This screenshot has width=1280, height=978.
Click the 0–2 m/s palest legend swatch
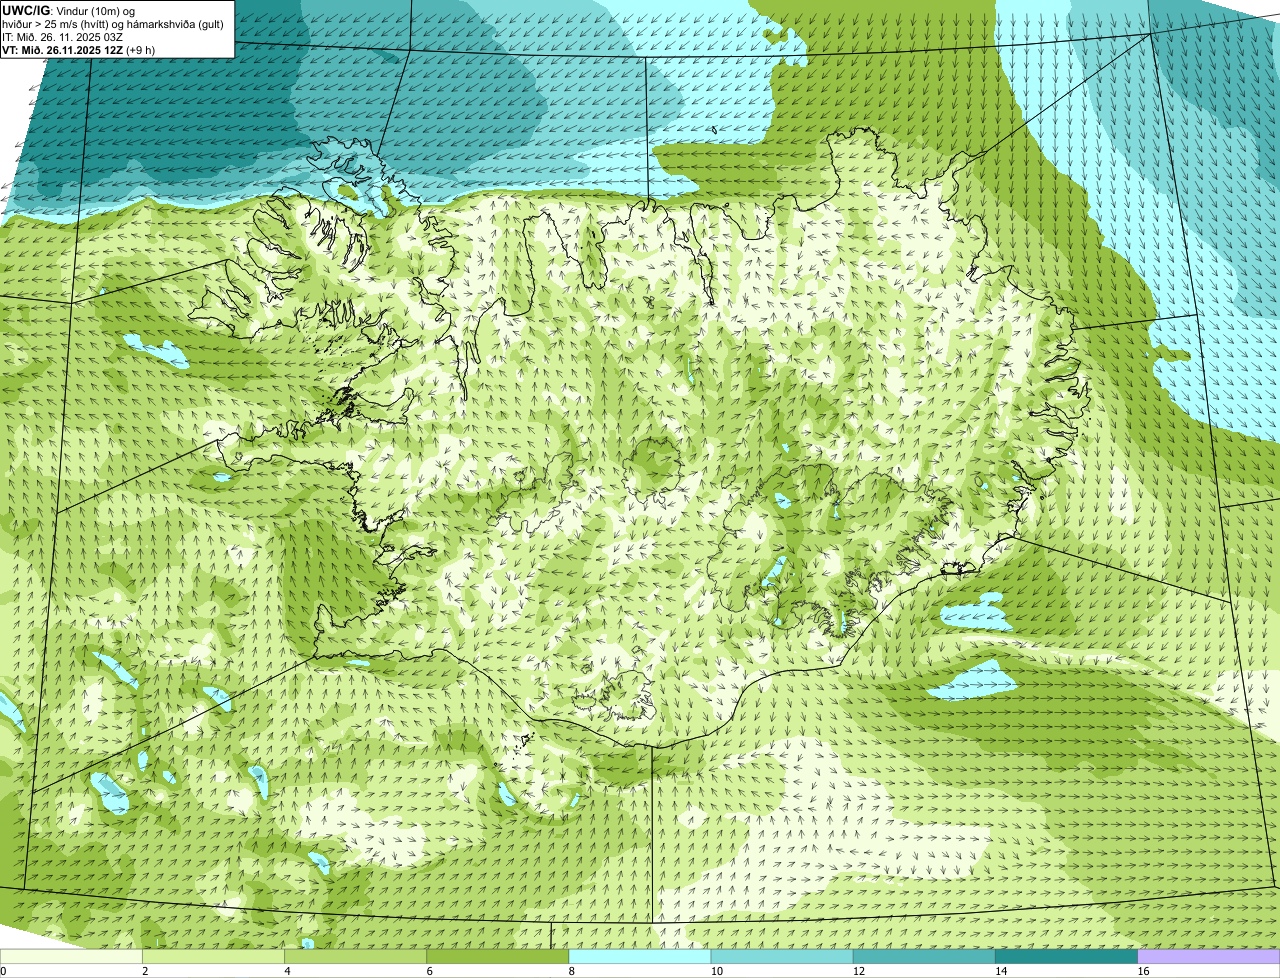click(x=71, y=956)
